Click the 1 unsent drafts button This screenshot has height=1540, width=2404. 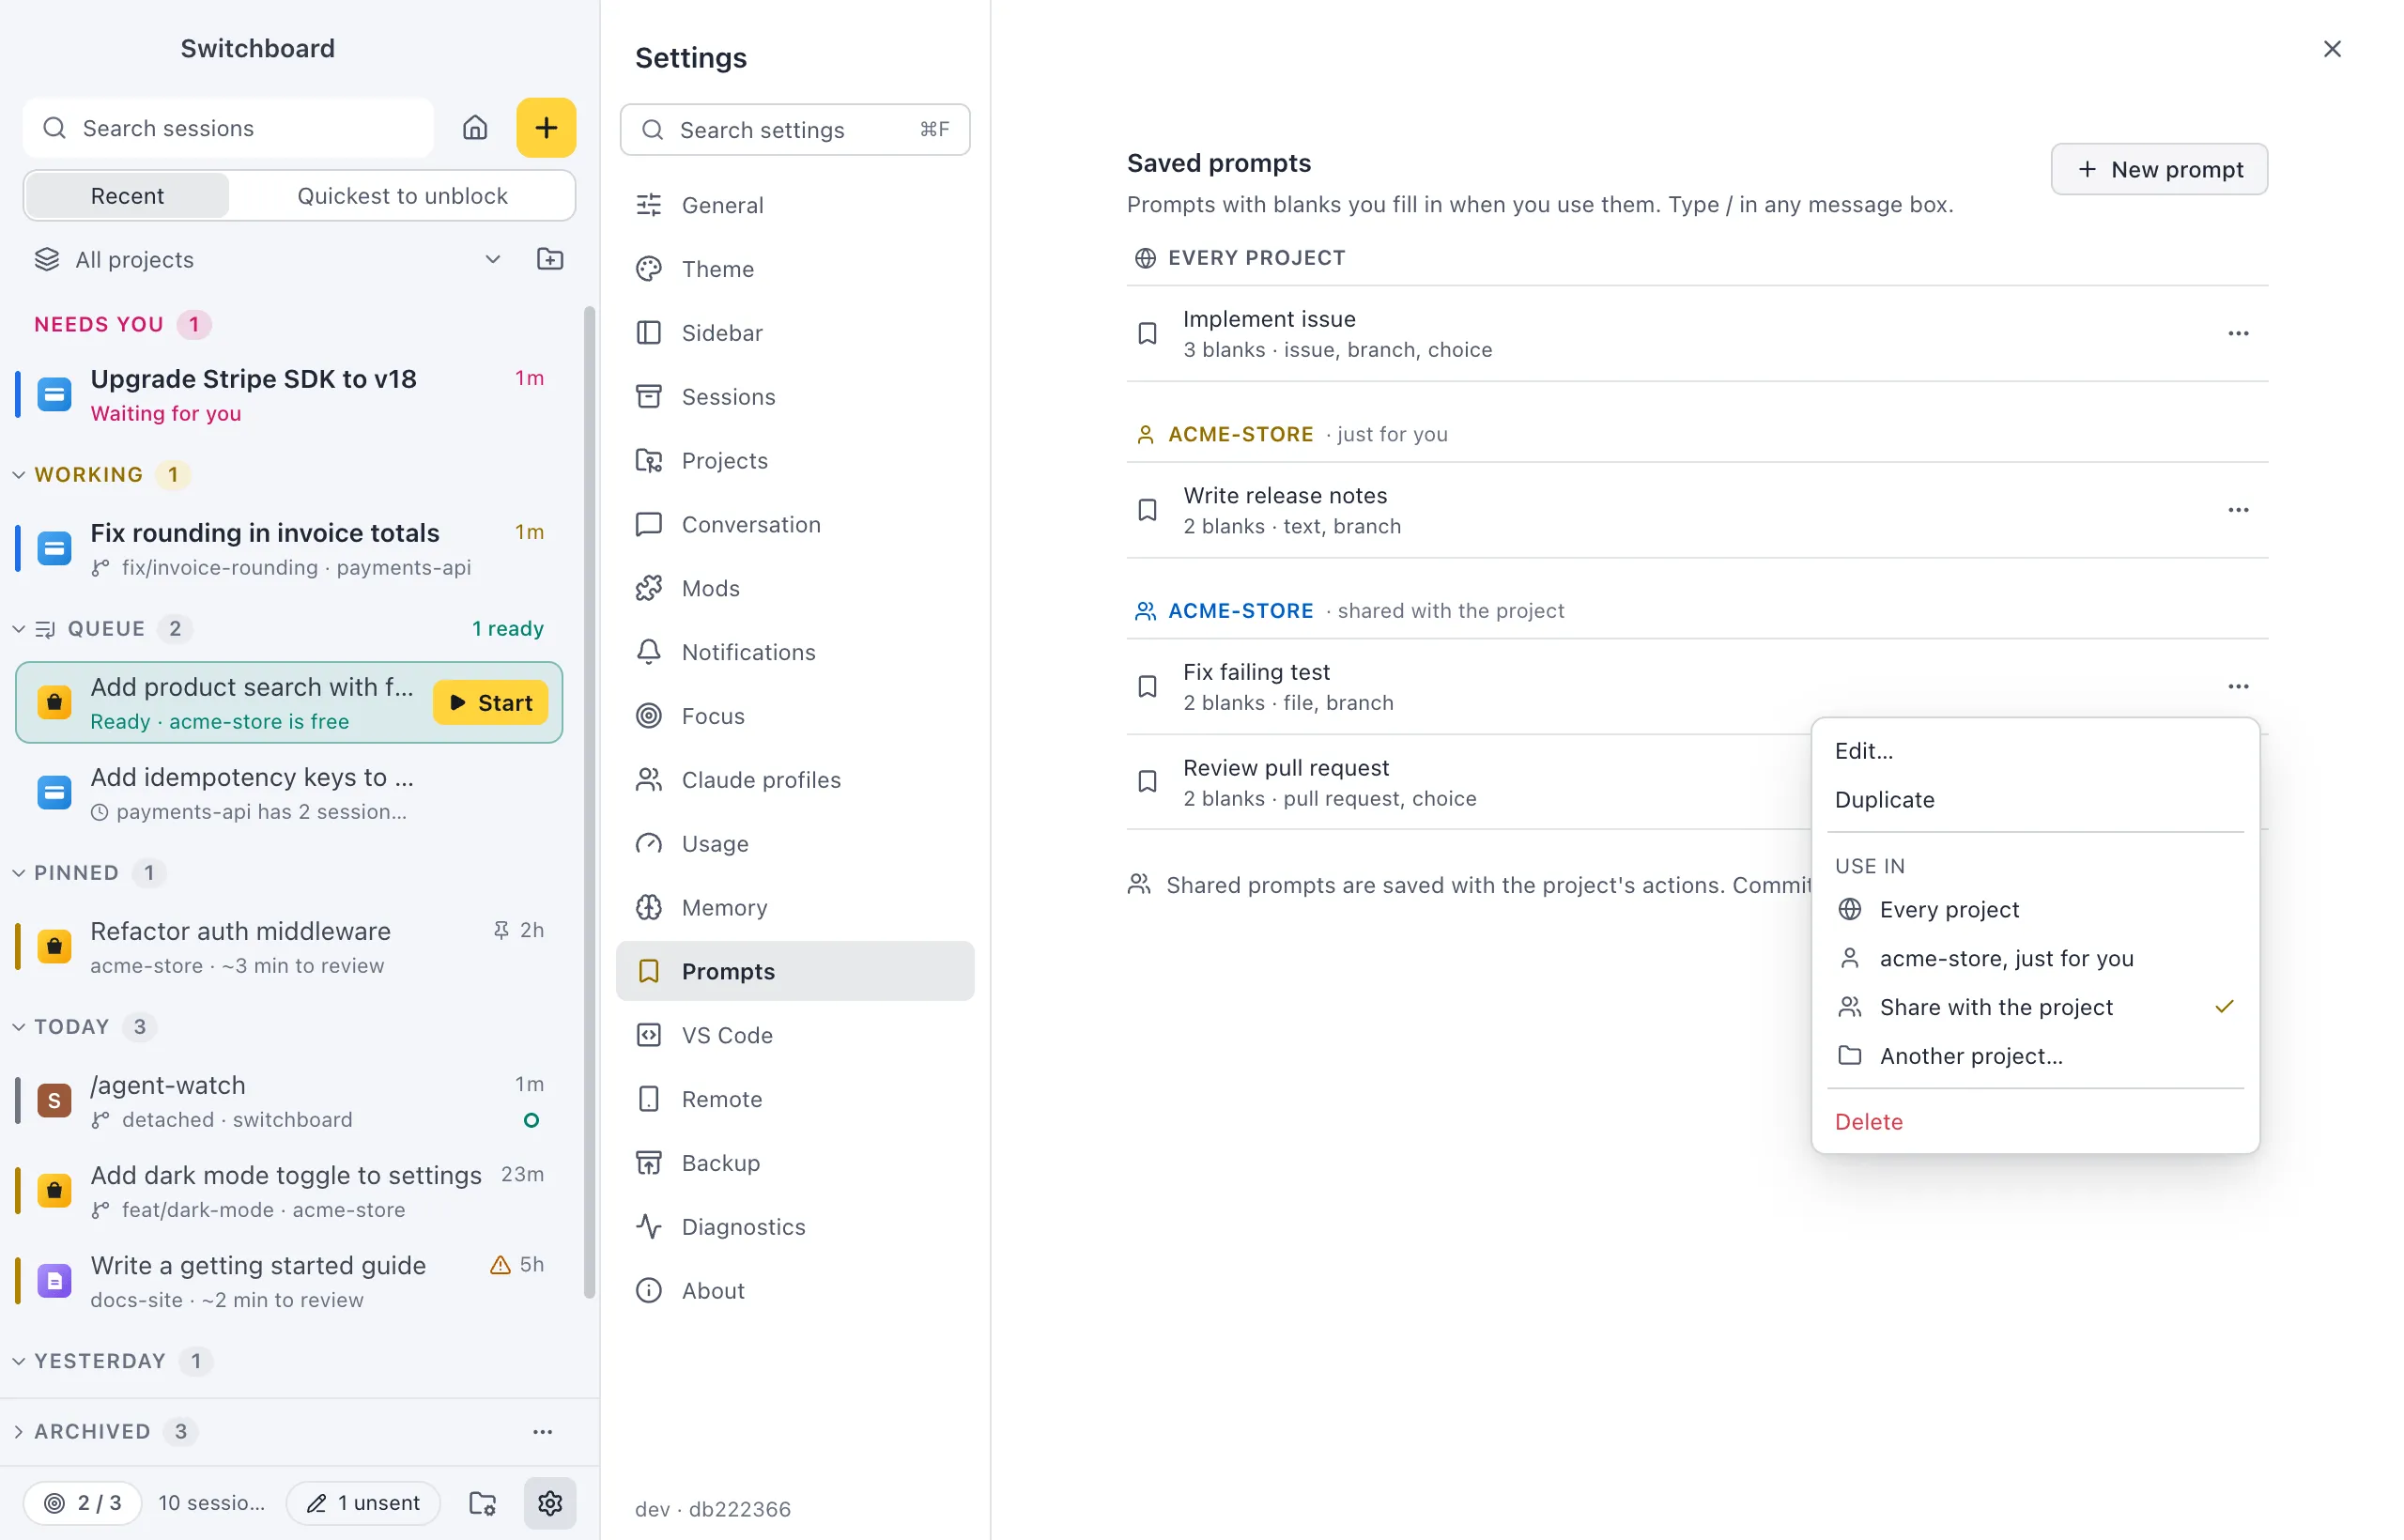(363, 1503)
